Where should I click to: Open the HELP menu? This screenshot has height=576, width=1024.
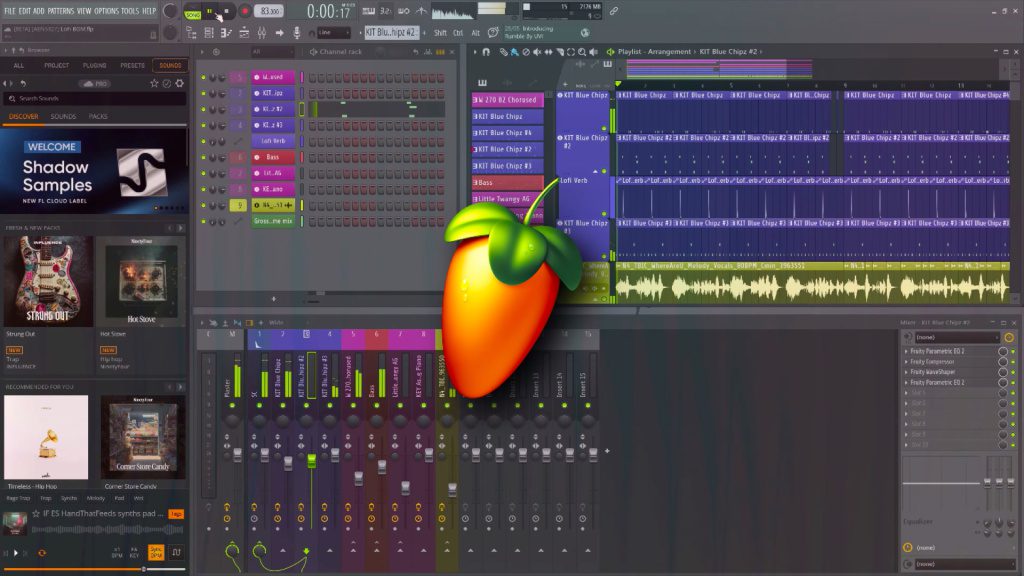click(x=149, y=11)
